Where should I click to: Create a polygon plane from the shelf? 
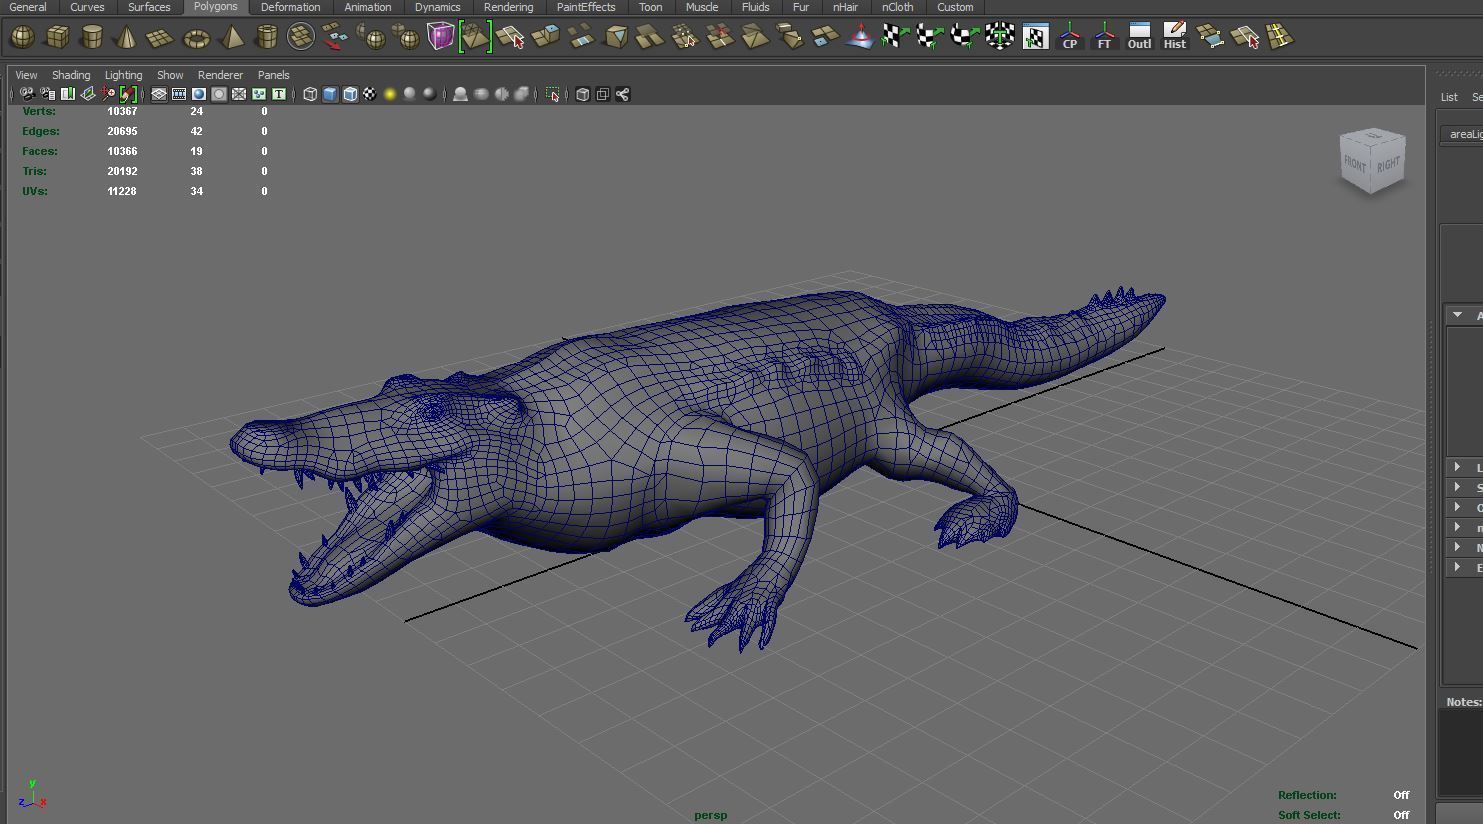[x=160, y=38]
